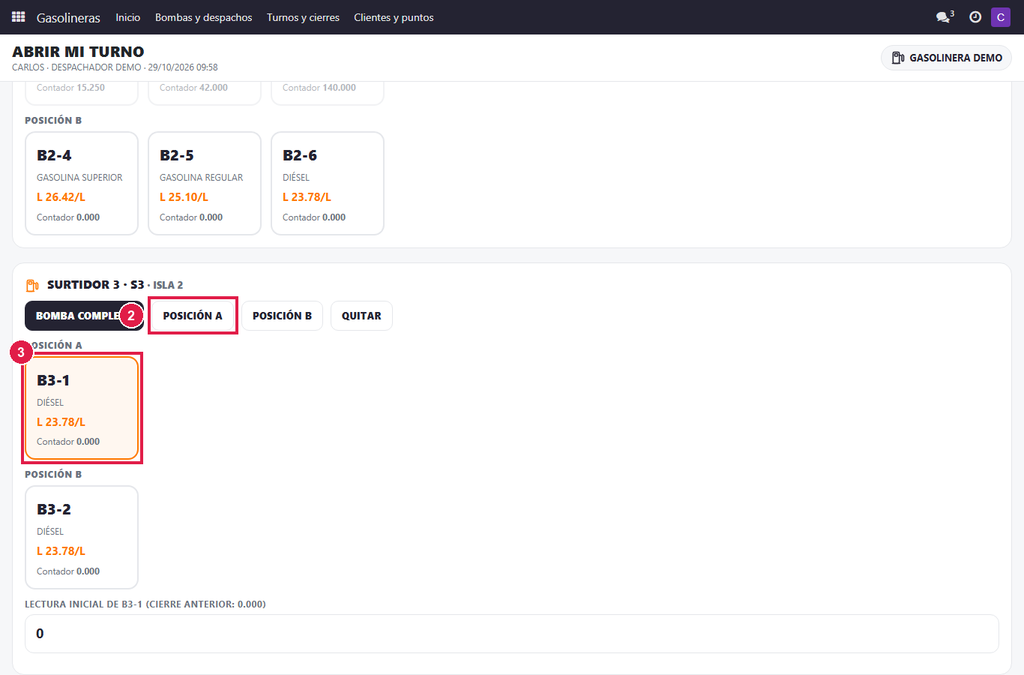Image resolution: width=1024 pixels, height=675 pixels.
Task: Click the Contador 42.000 reading
Action: tap(193, 87)
